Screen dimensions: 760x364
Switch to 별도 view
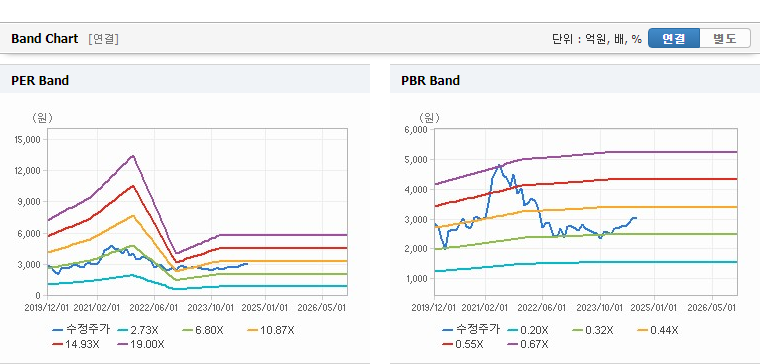(x=725, y=38)
